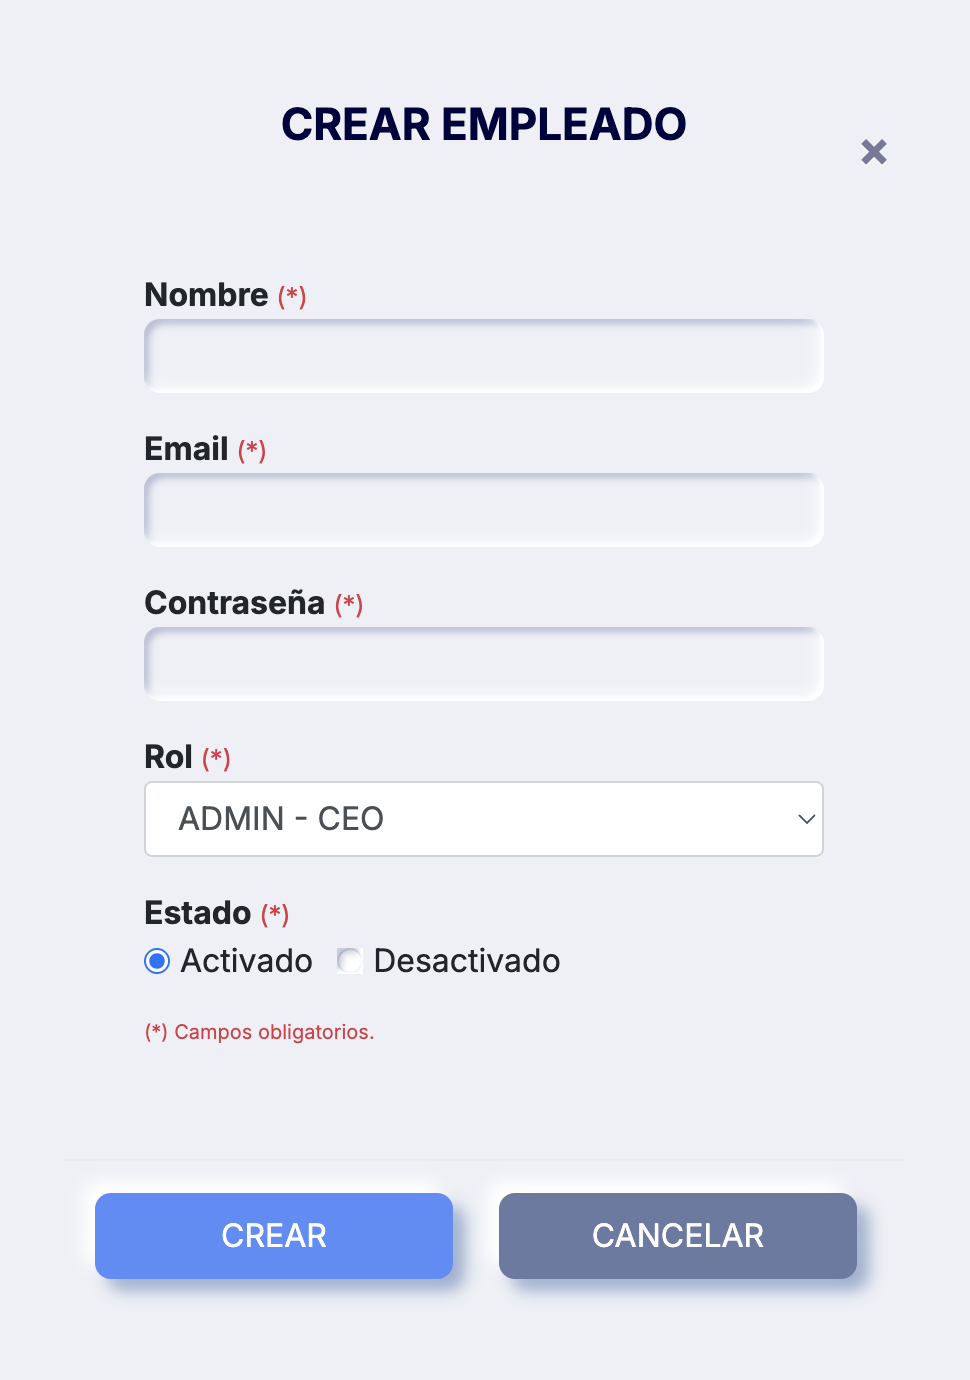The width and height of the screenshot is (970, 1380).
Task: Click the Desactivado option text
Action: 467,961
